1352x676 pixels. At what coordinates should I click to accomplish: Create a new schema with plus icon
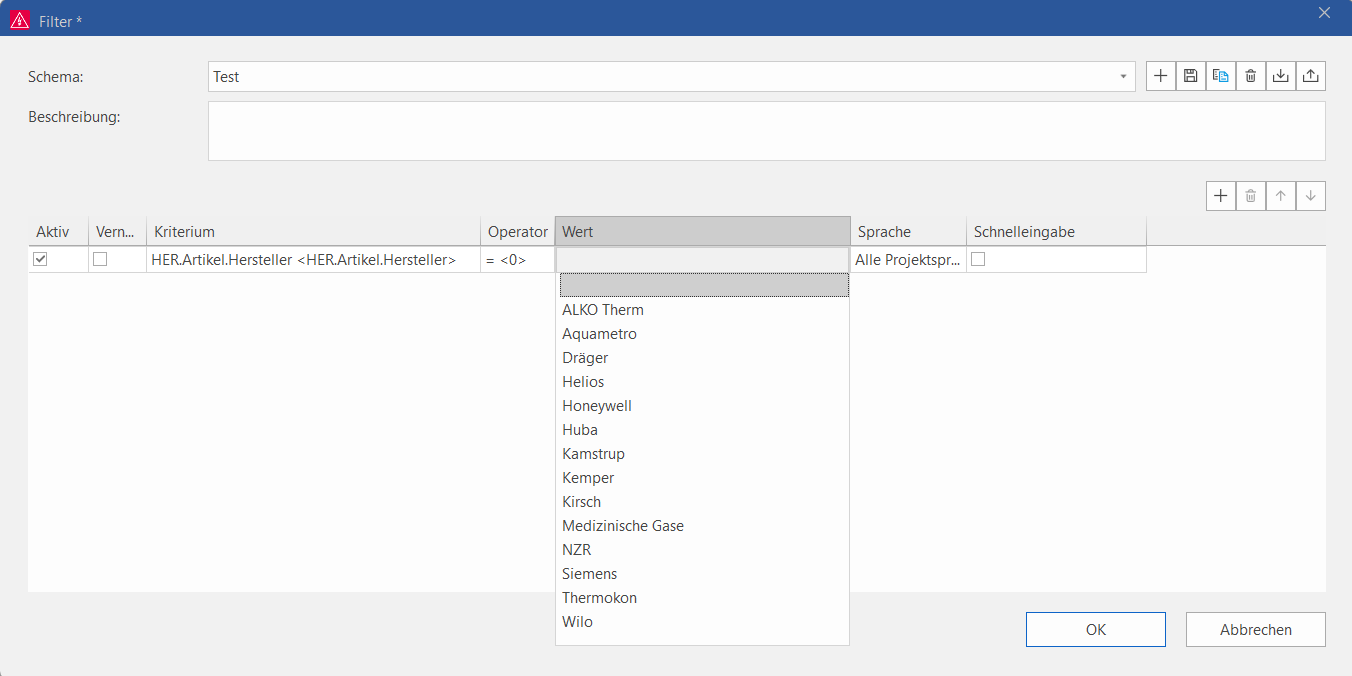(x=1160, y=76)
